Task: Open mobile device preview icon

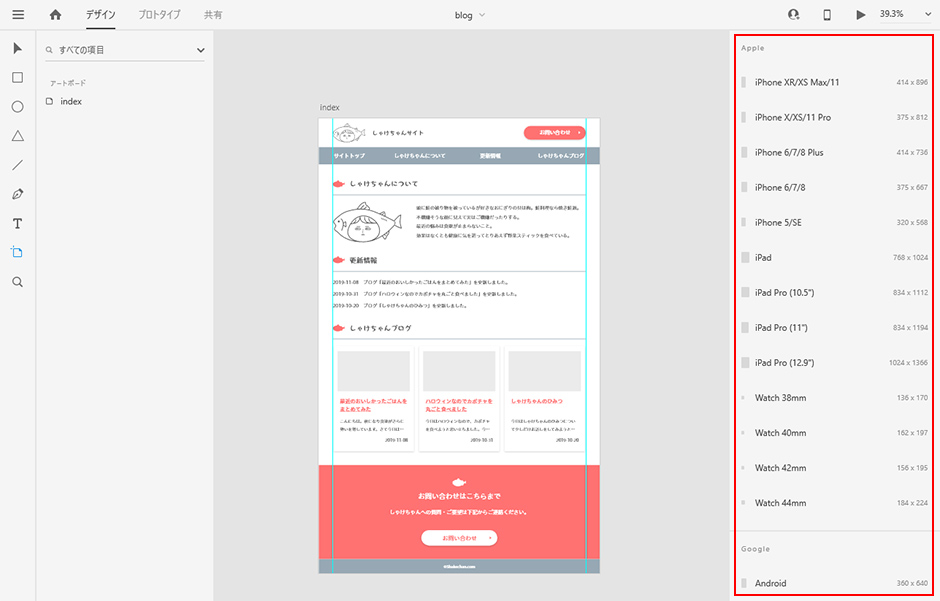Action: click(827, 15)
